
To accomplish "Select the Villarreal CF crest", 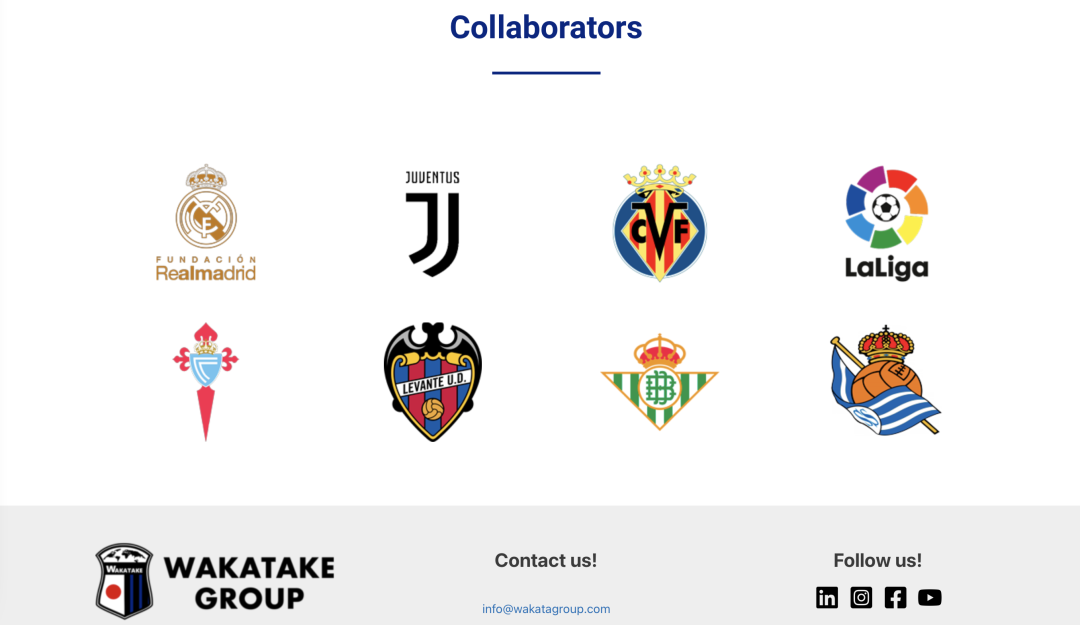I will coord(659,223).
